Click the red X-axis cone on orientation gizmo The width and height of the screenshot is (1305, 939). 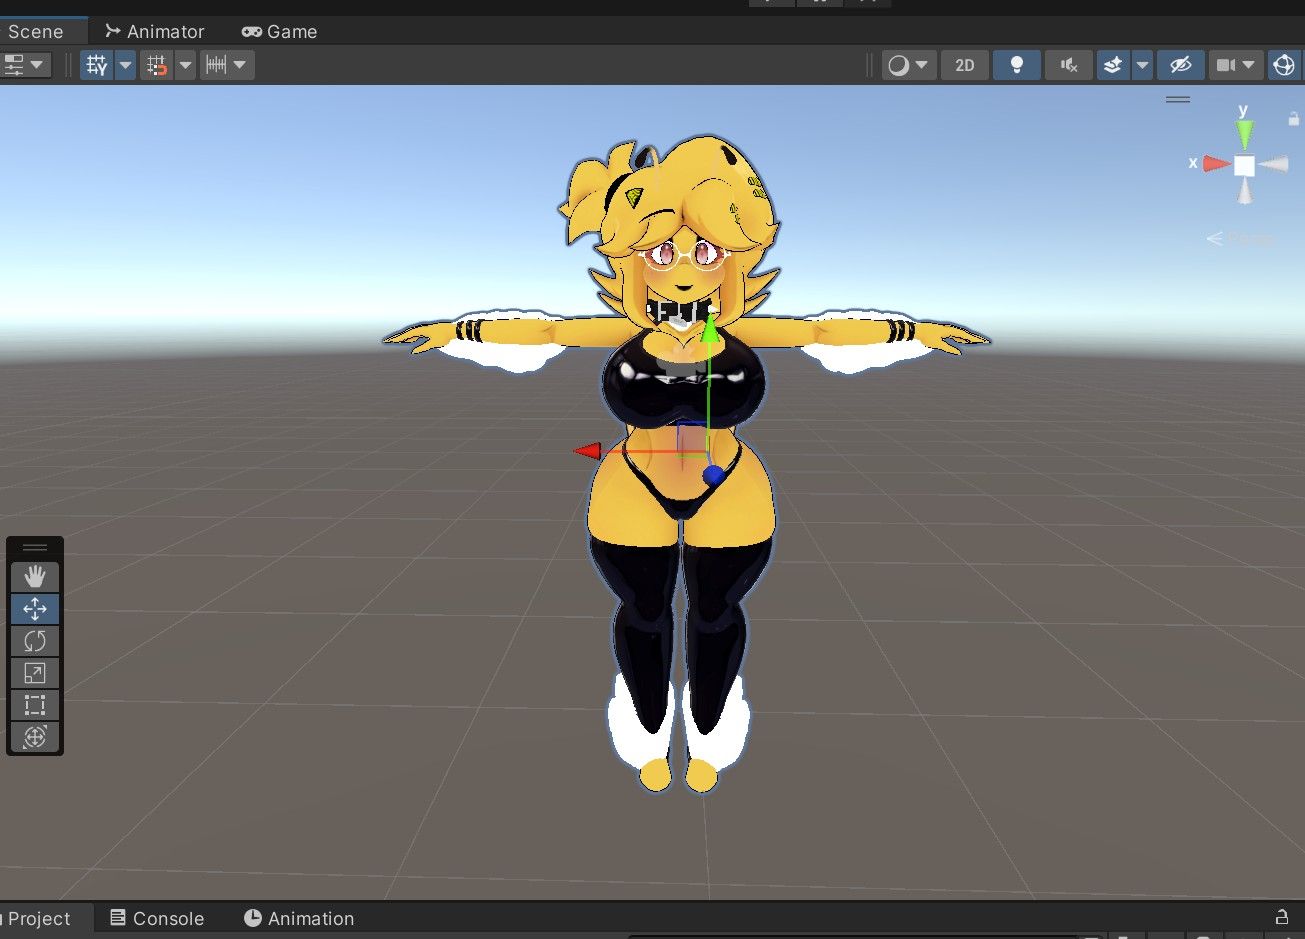(1215, 163)
